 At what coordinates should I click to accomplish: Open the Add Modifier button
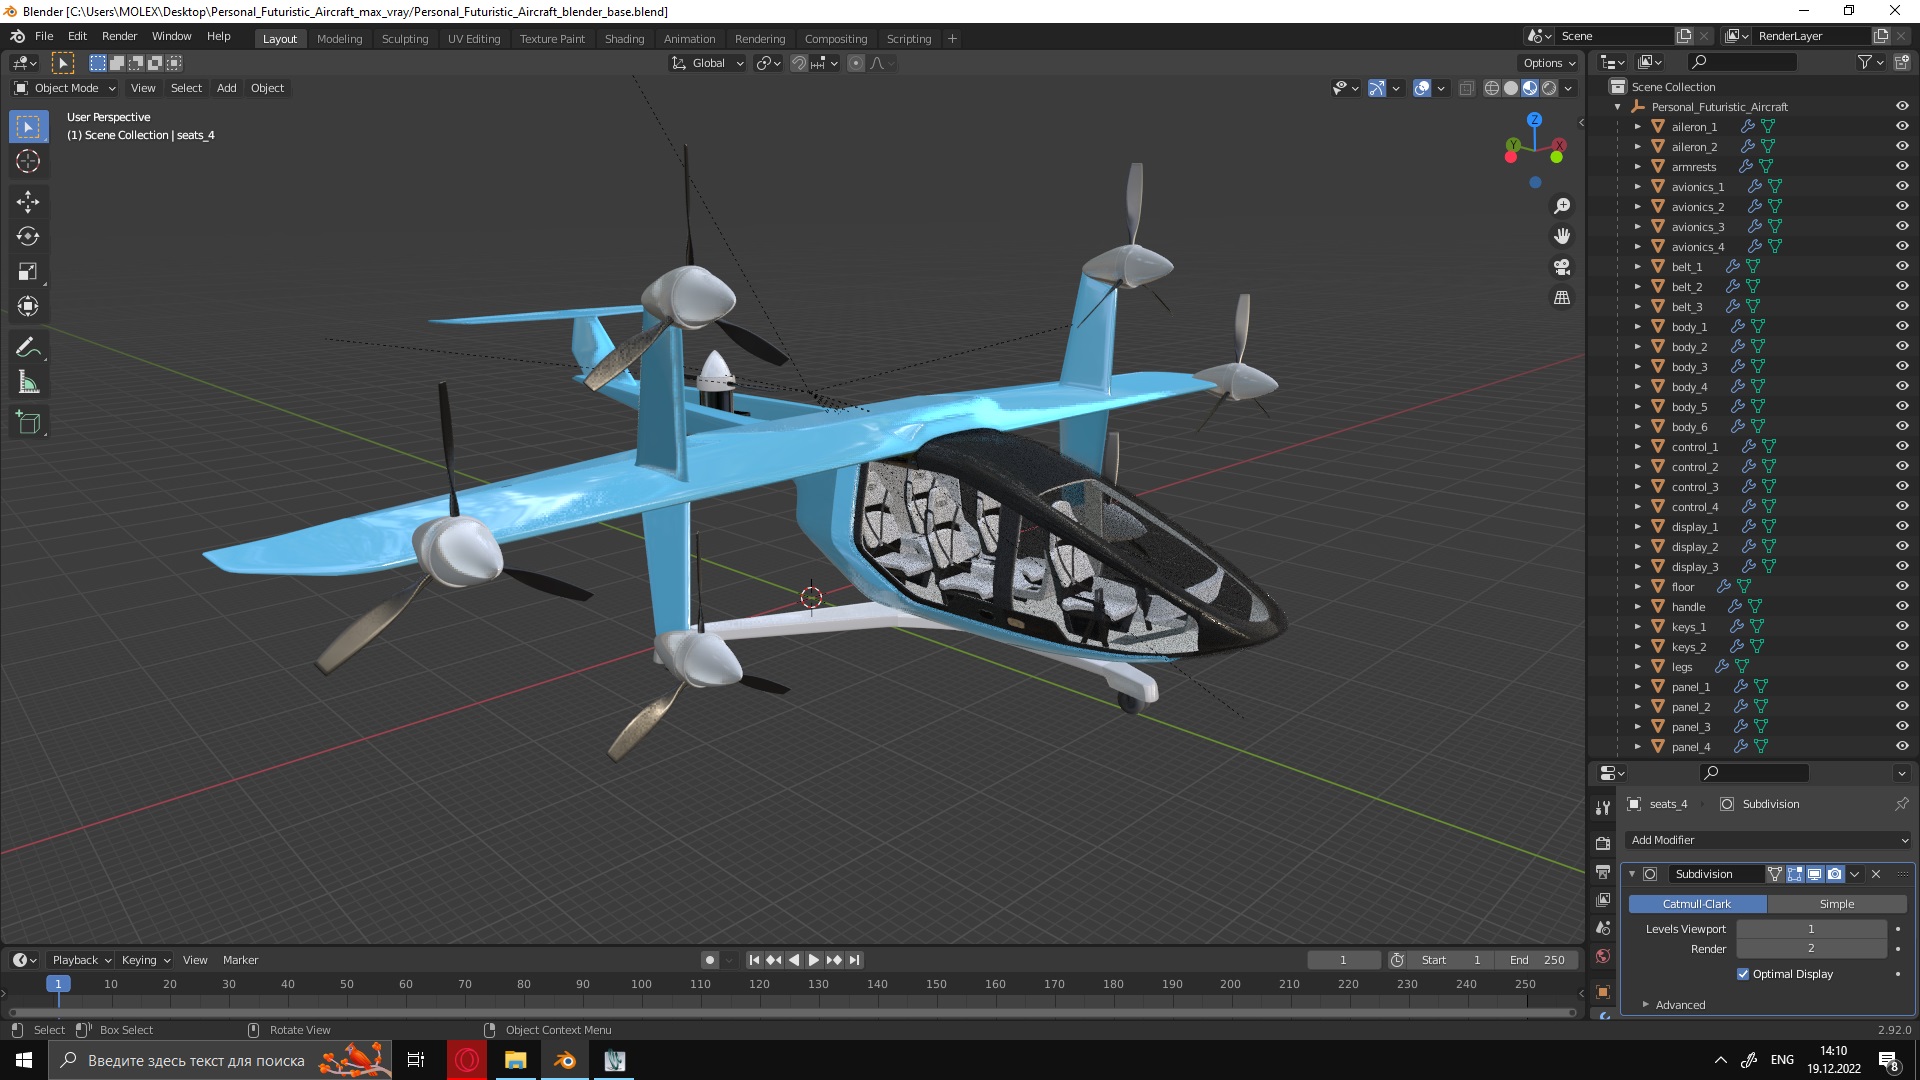[1768, 840]
